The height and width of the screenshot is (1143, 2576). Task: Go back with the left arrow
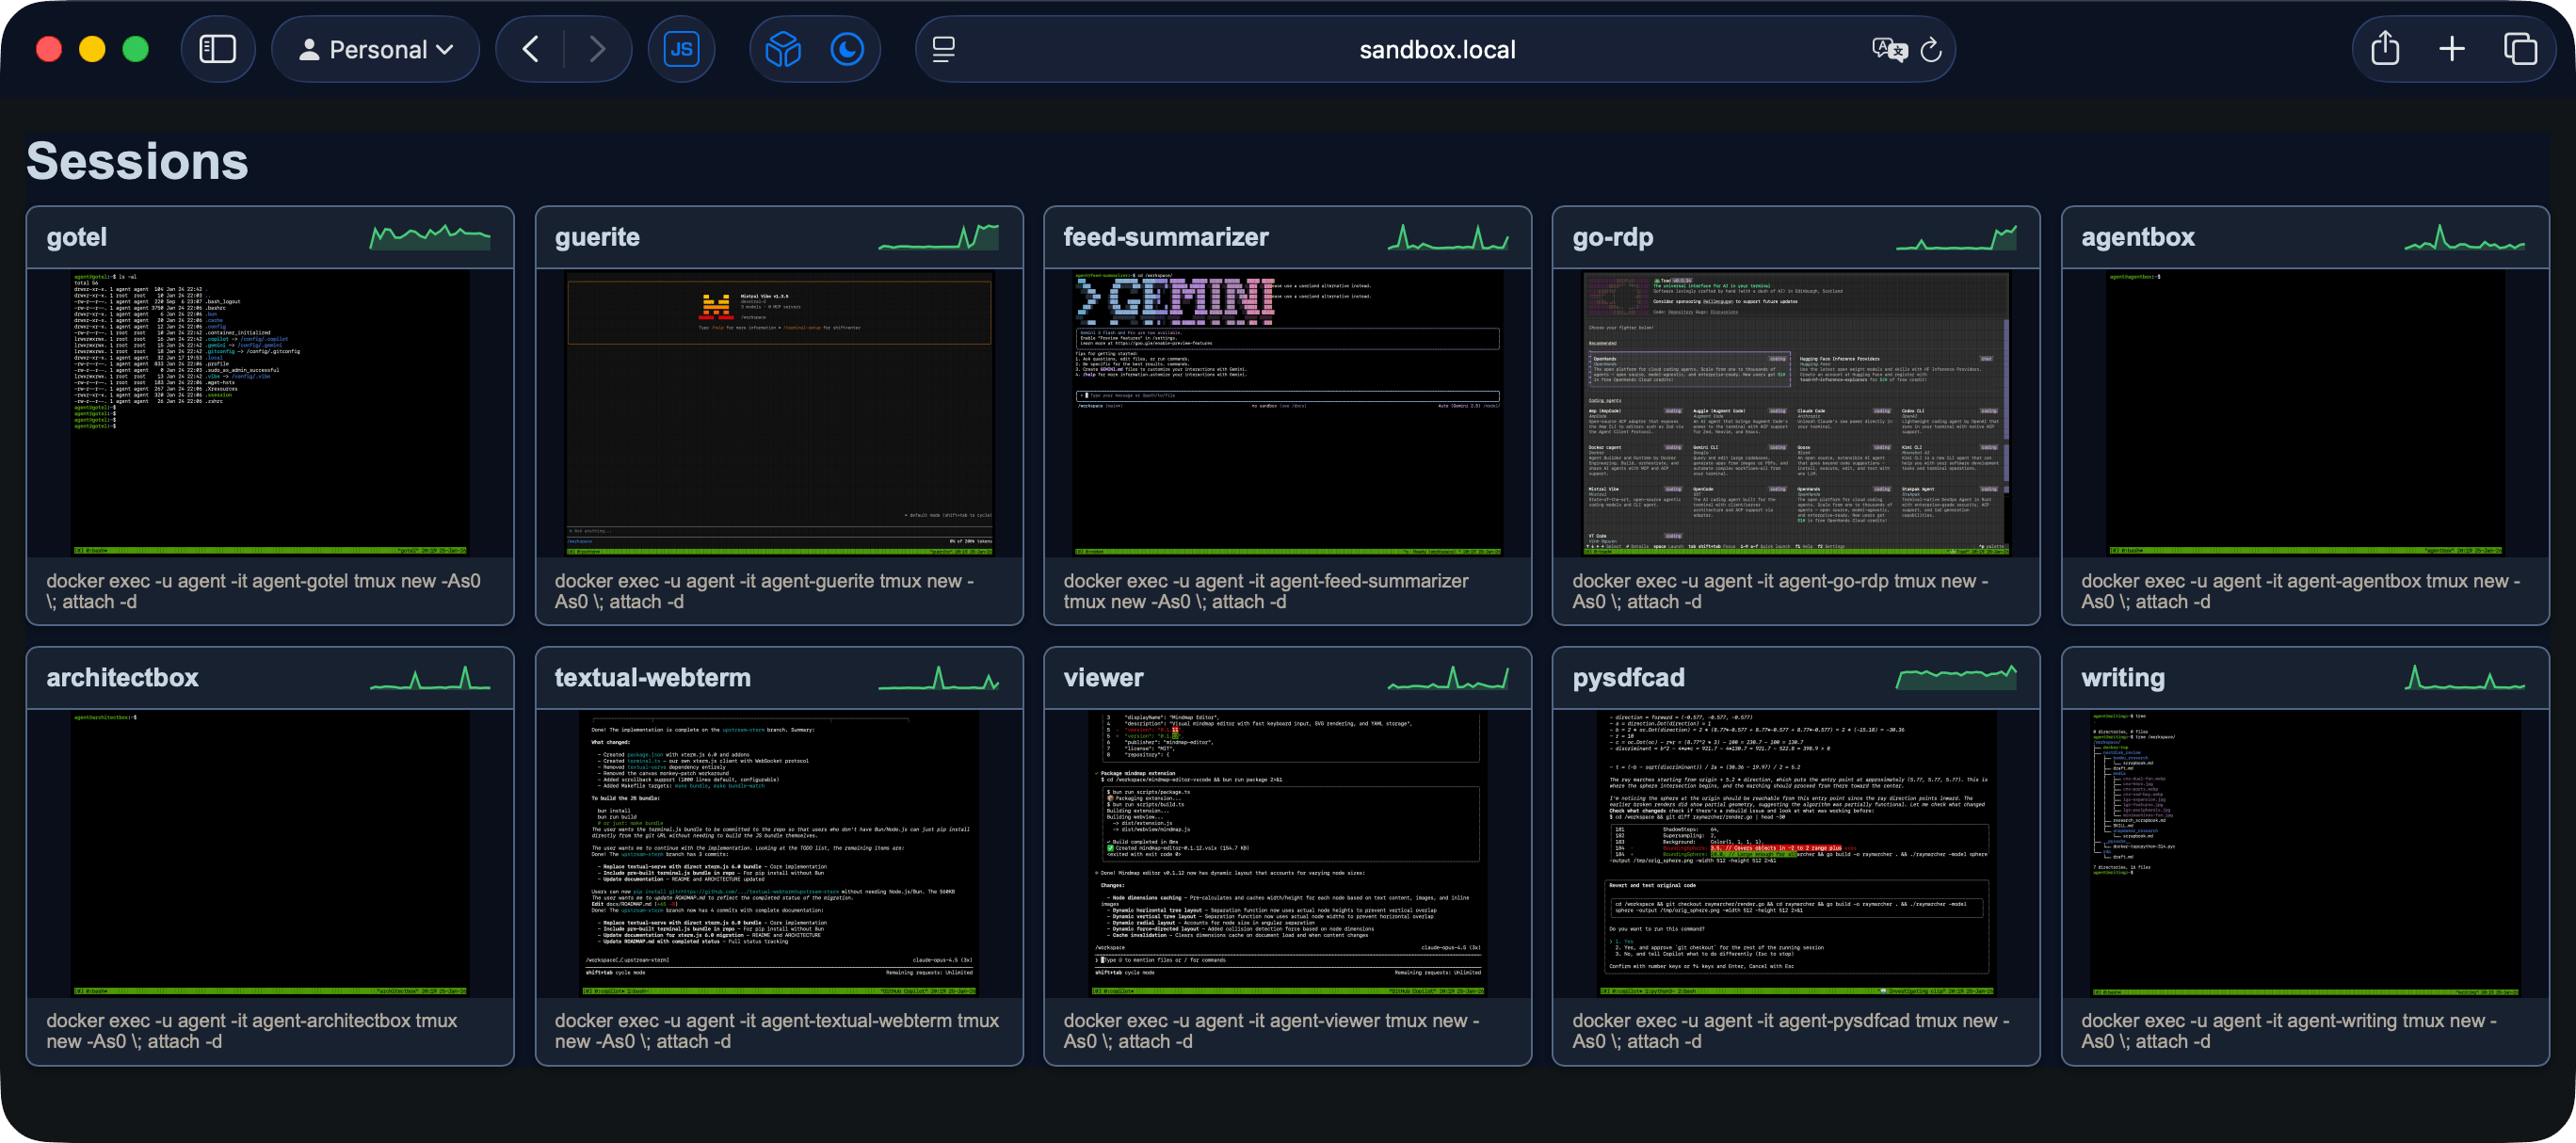(x=531, y=49)
